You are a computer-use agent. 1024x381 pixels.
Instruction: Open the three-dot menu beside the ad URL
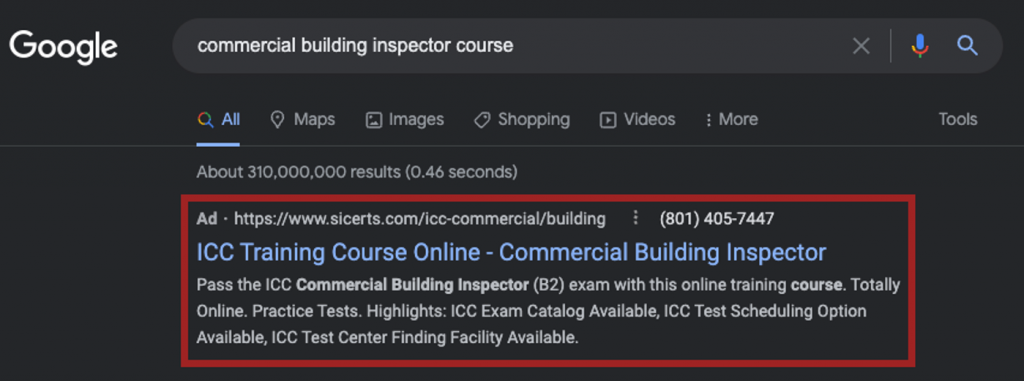[635, 218]
